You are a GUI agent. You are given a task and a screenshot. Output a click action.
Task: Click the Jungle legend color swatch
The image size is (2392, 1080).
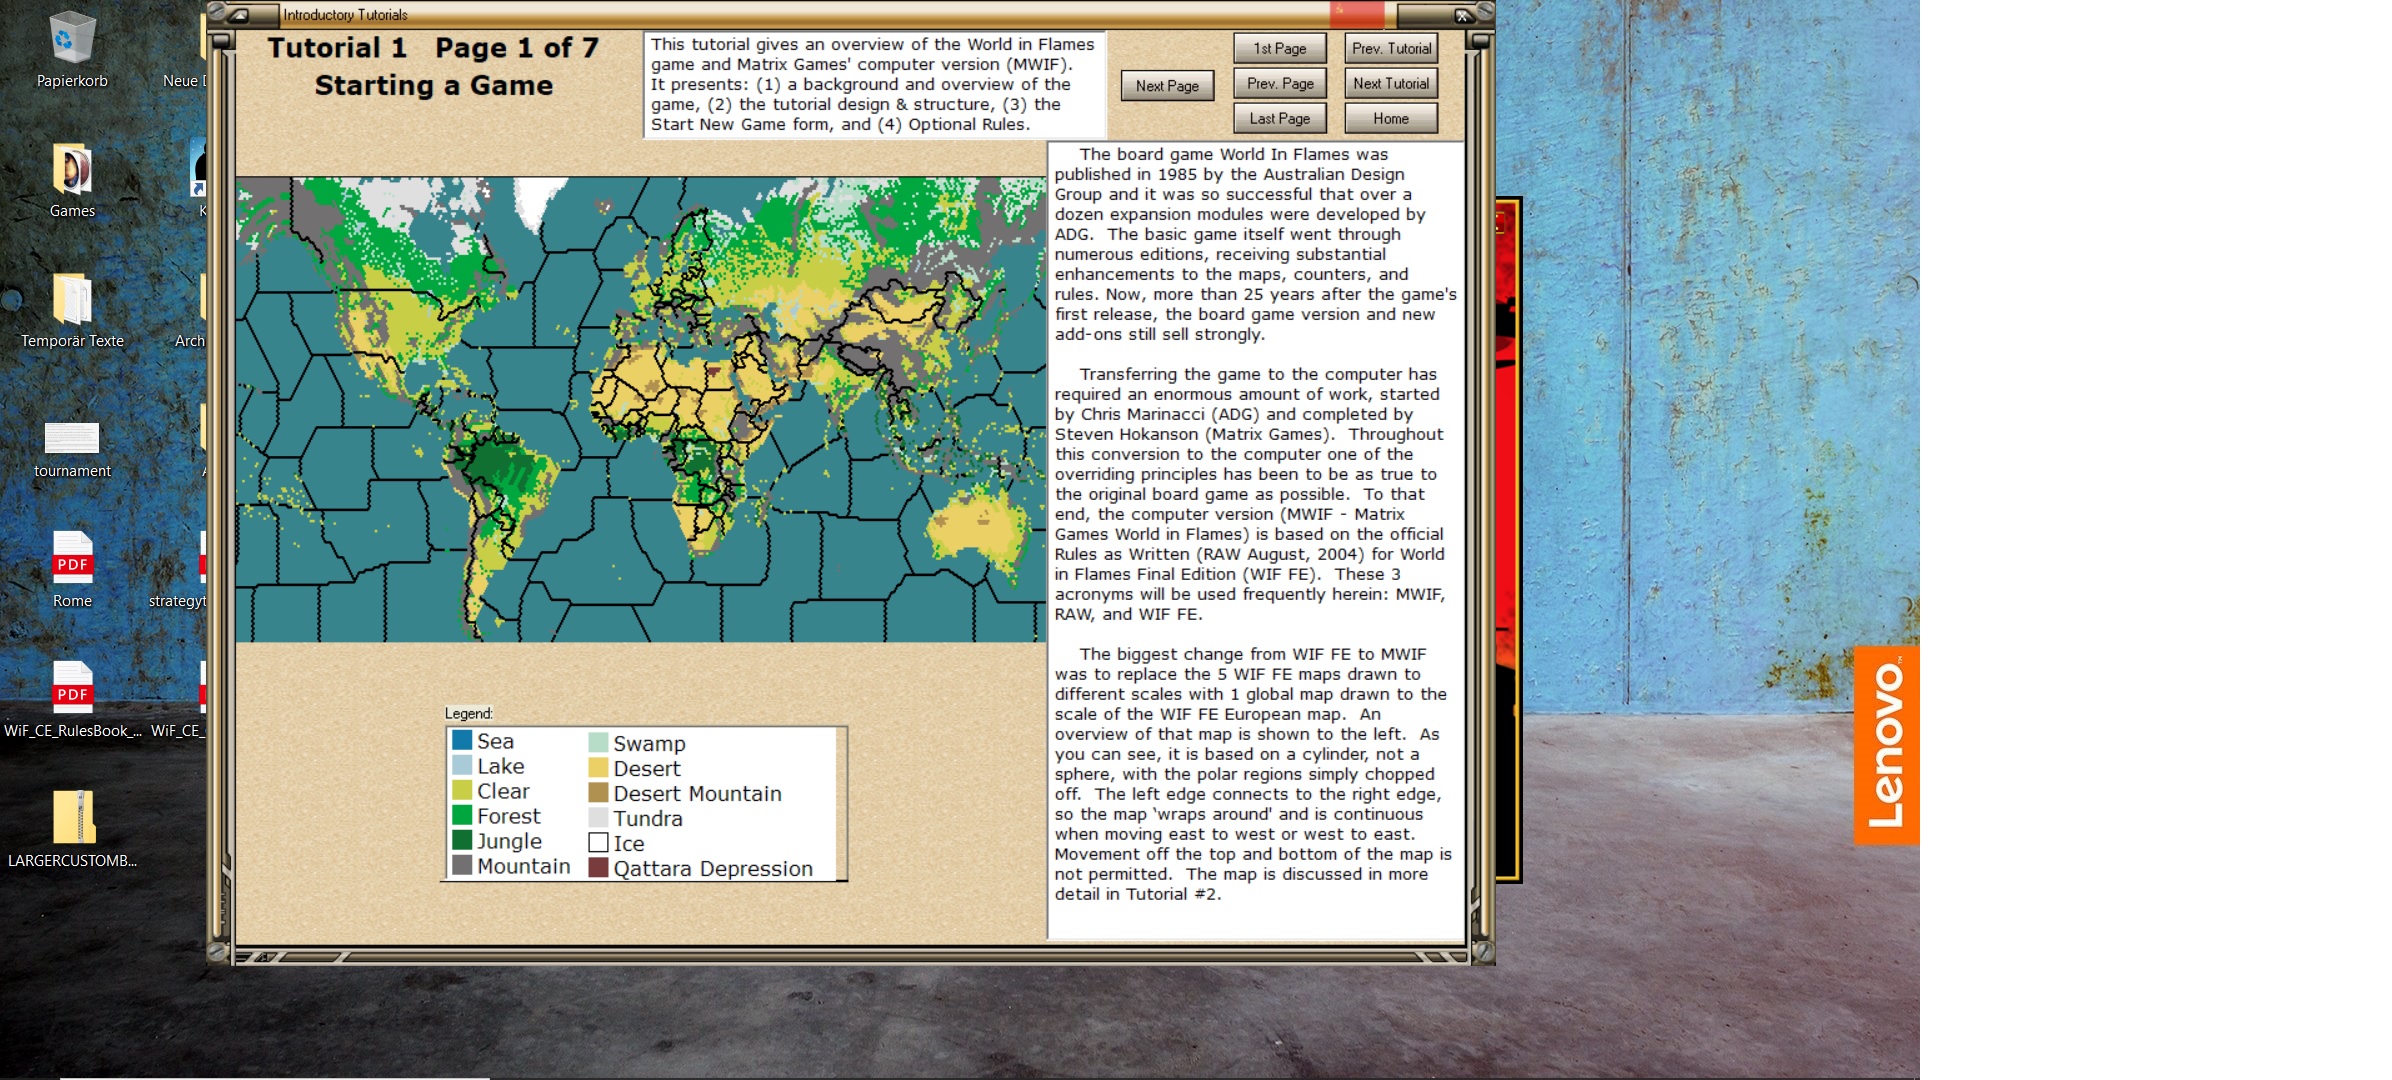[x=462, y=840]
